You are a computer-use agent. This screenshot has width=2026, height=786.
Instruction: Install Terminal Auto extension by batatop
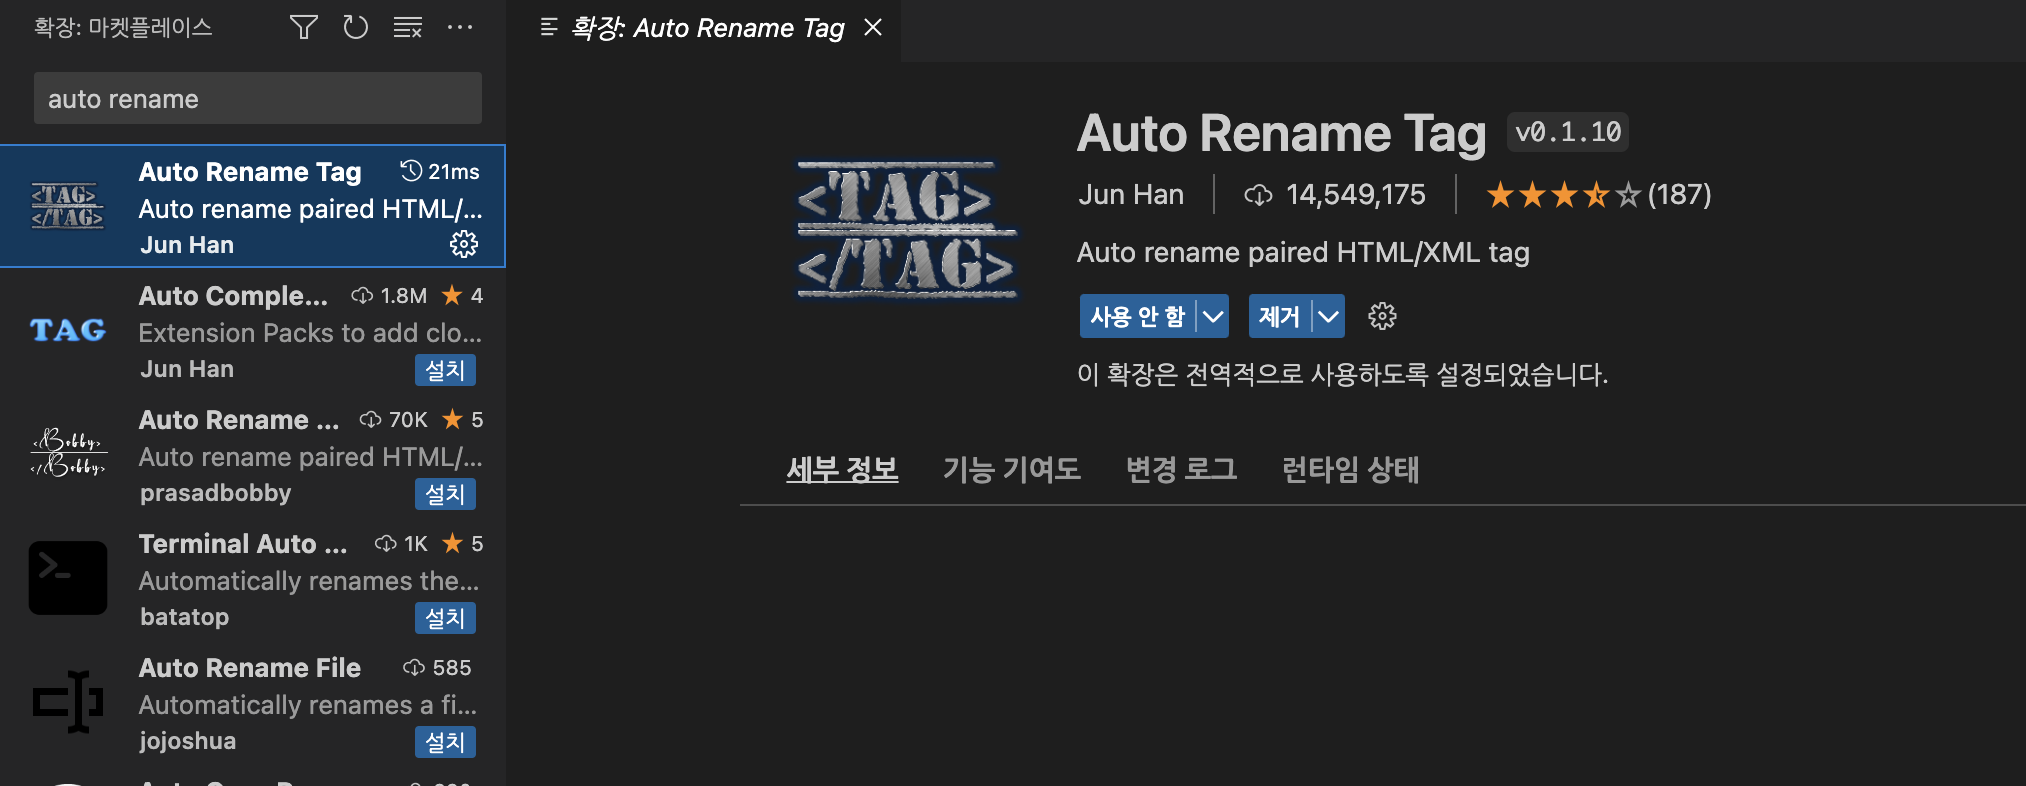pos(445,618)
